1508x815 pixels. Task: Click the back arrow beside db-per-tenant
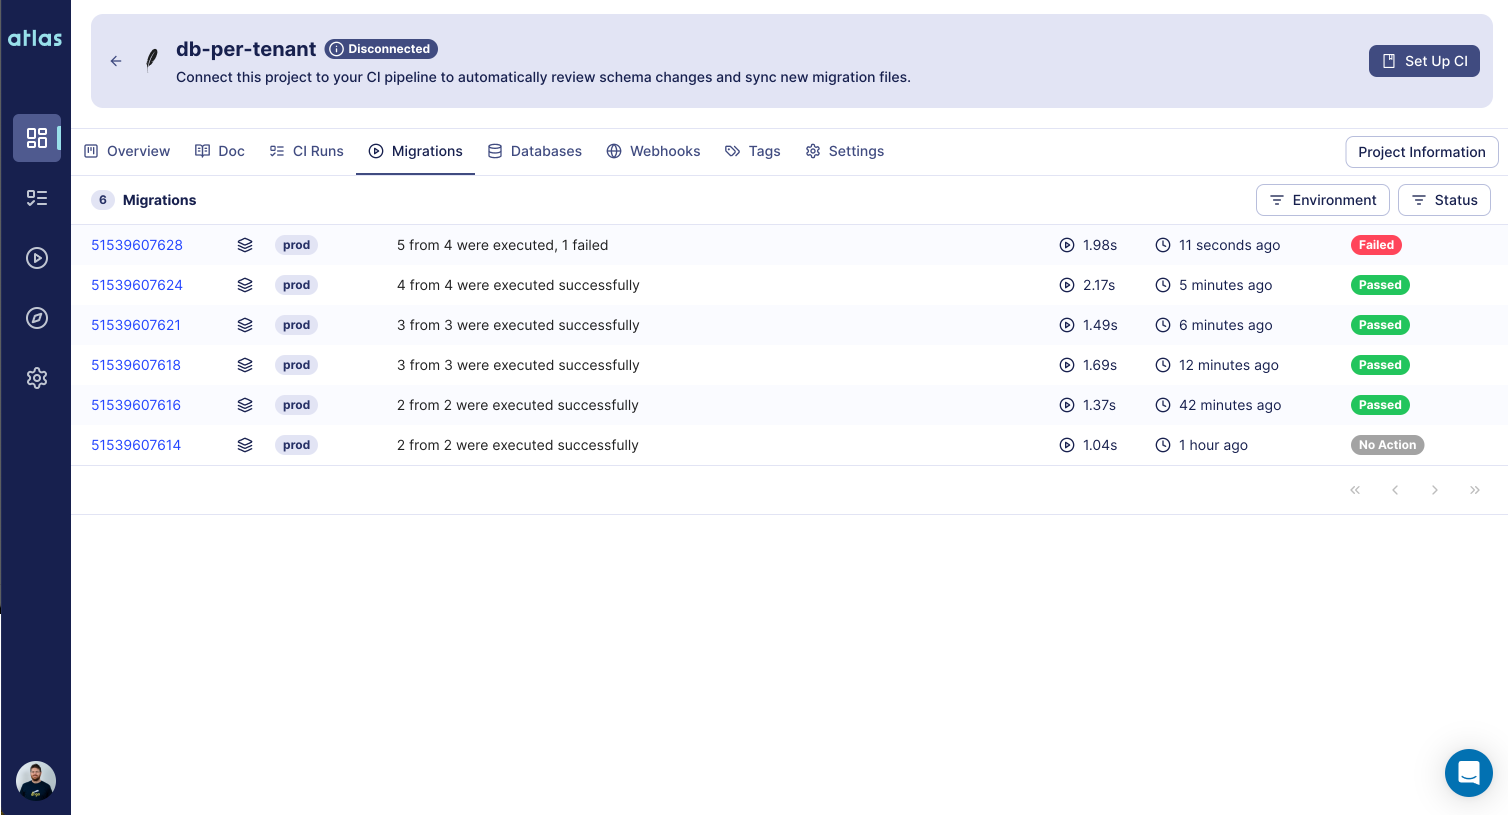click(115, 60)
